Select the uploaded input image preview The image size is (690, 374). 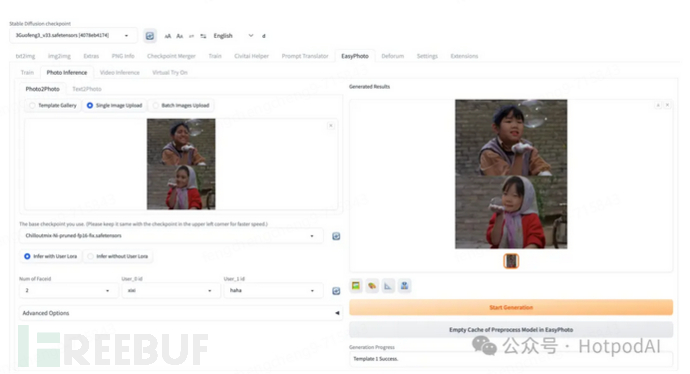click(x=181, y=164)
